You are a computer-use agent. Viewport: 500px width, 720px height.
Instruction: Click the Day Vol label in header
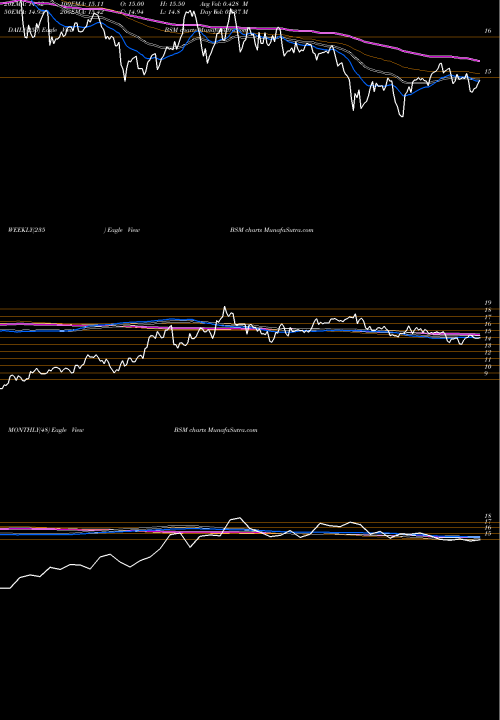(224, 12)
